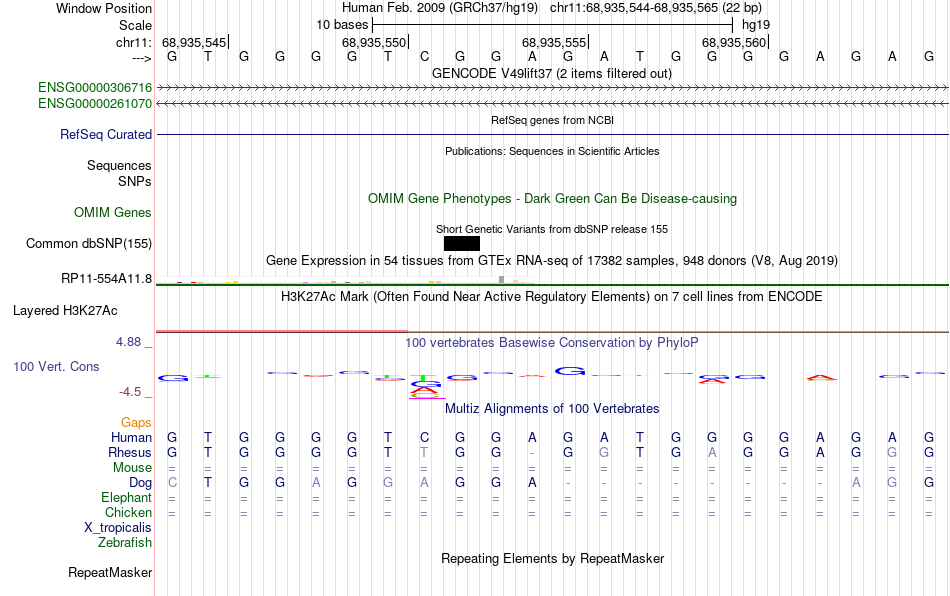950x596 pixels.
Task: Click the GENCODE V49lift37 track title
Action: click(x=552, y=74)
